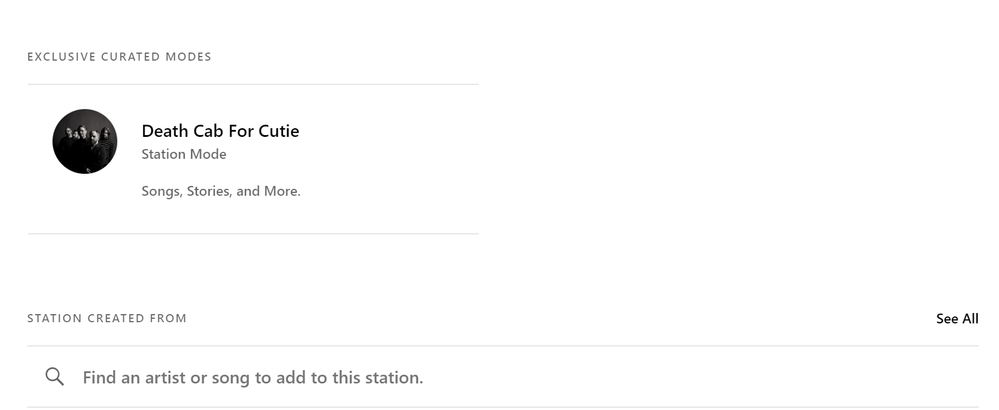Click the Exclusive Curated Modes heading
999x410 pixels.
(x=119, y=57)
